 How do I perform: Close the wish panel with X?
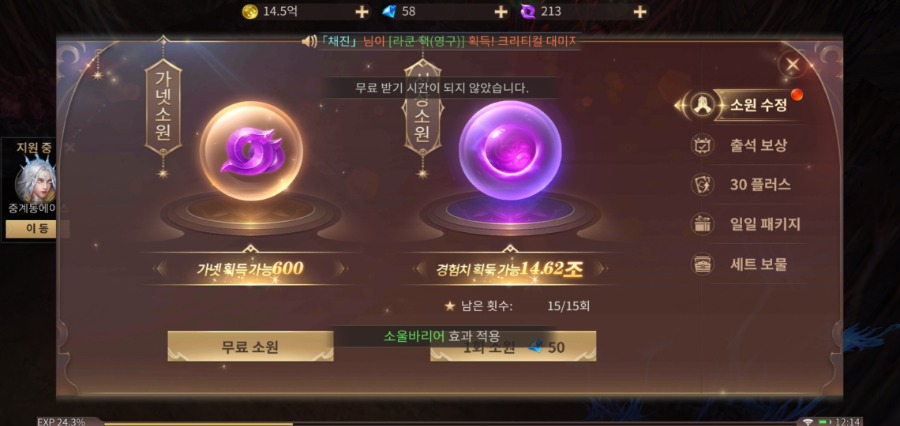793,65
